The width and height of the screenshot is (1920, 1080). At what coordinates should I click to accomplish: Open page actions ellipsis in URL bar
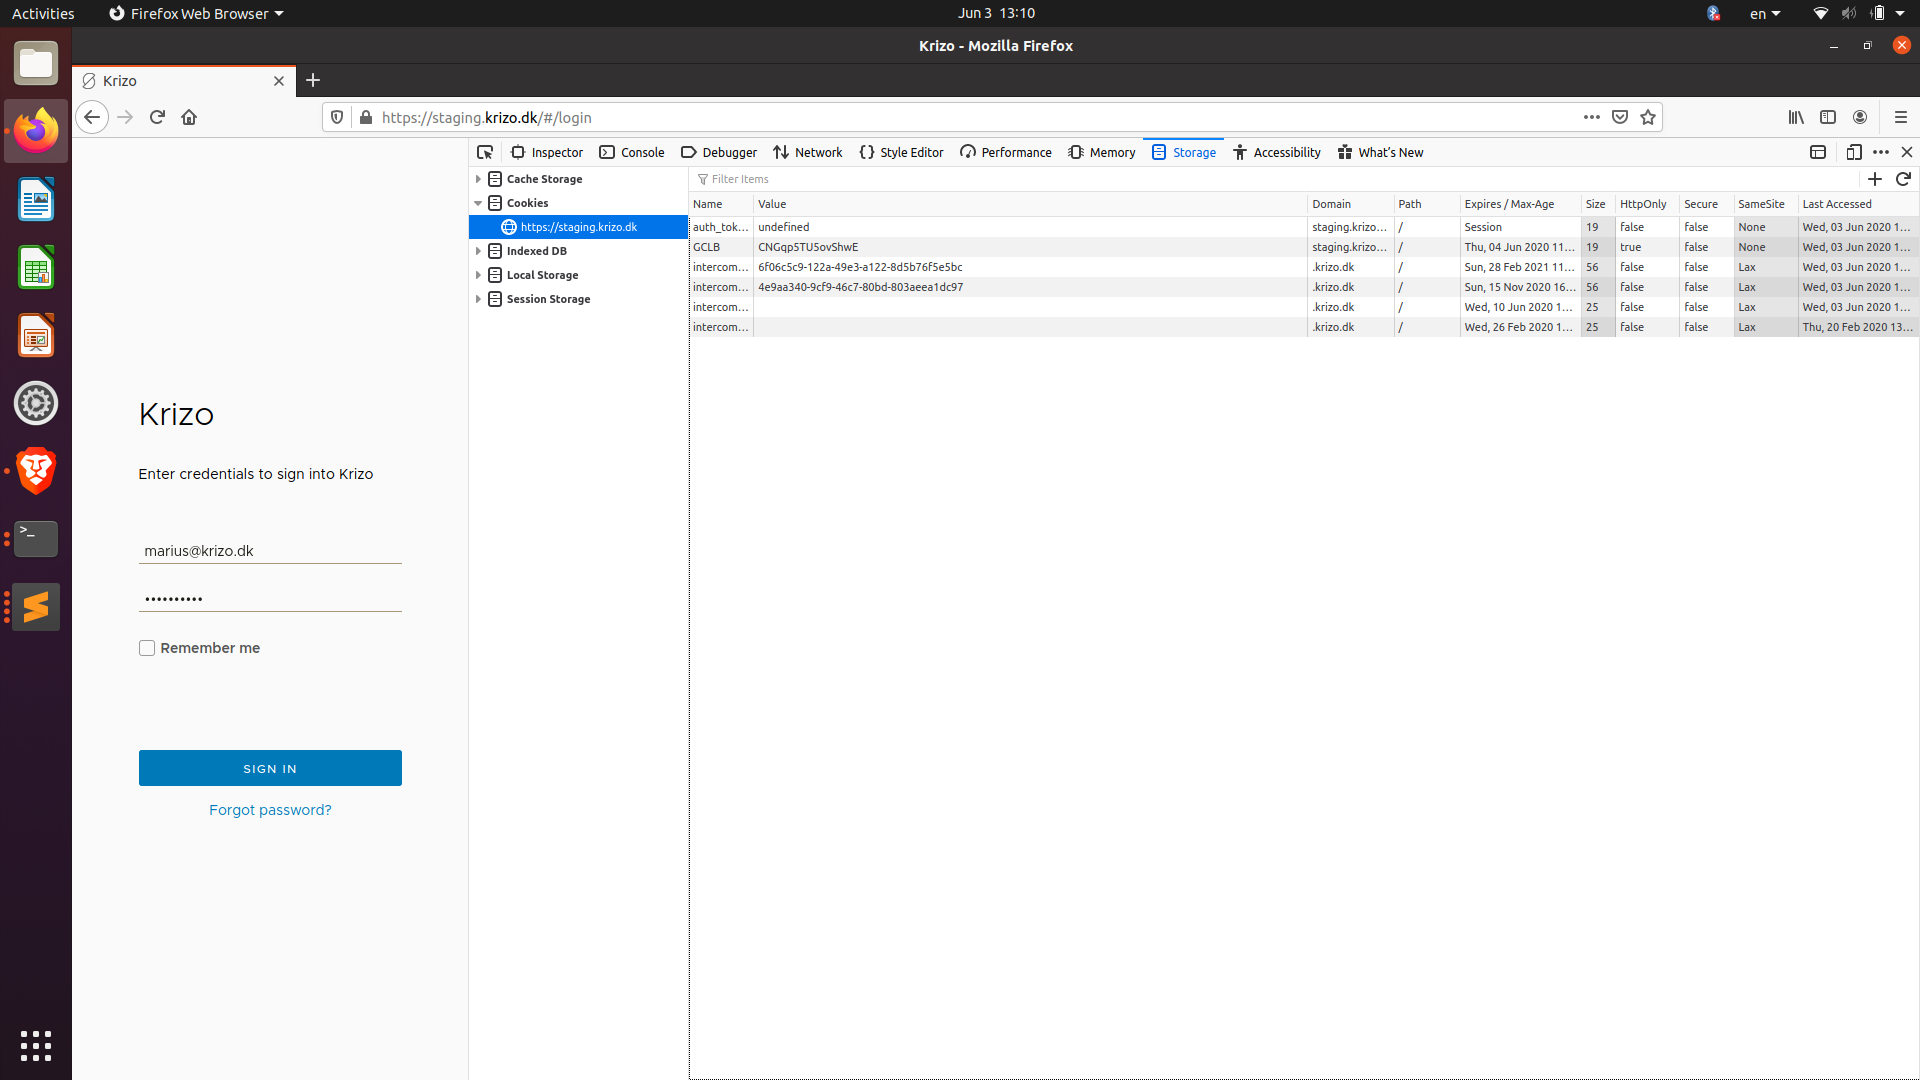pyautogui.click(x=1592, y=117)
